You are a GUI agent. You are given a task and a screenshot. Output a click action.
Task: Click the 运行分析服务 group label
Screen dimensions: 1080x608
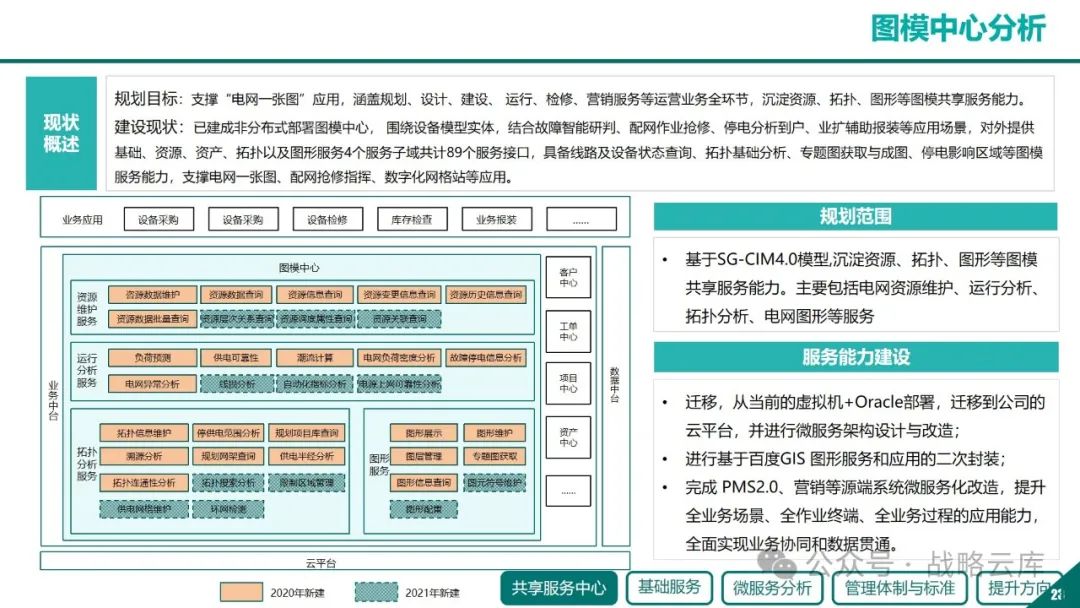(x=87, y=370)
